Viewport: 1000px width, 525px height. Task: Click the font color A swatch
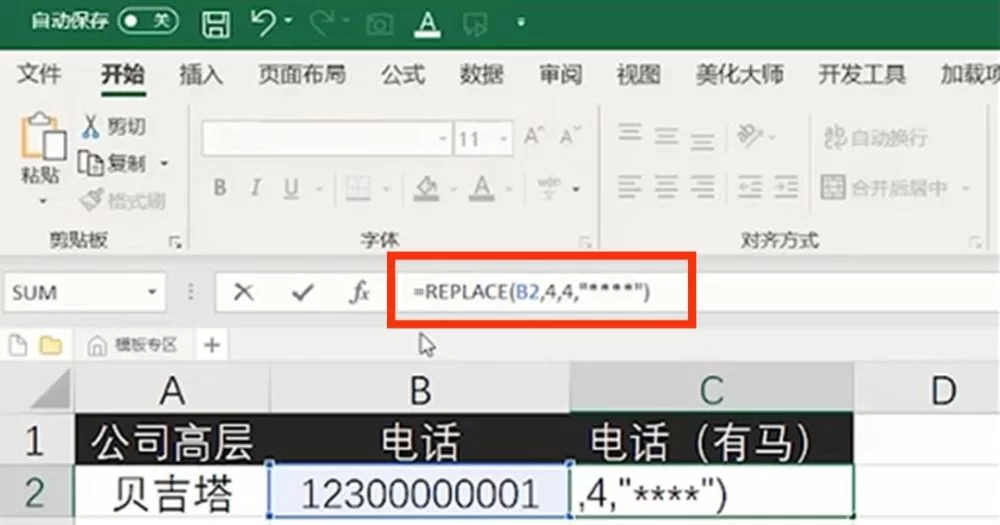point(482,188)
